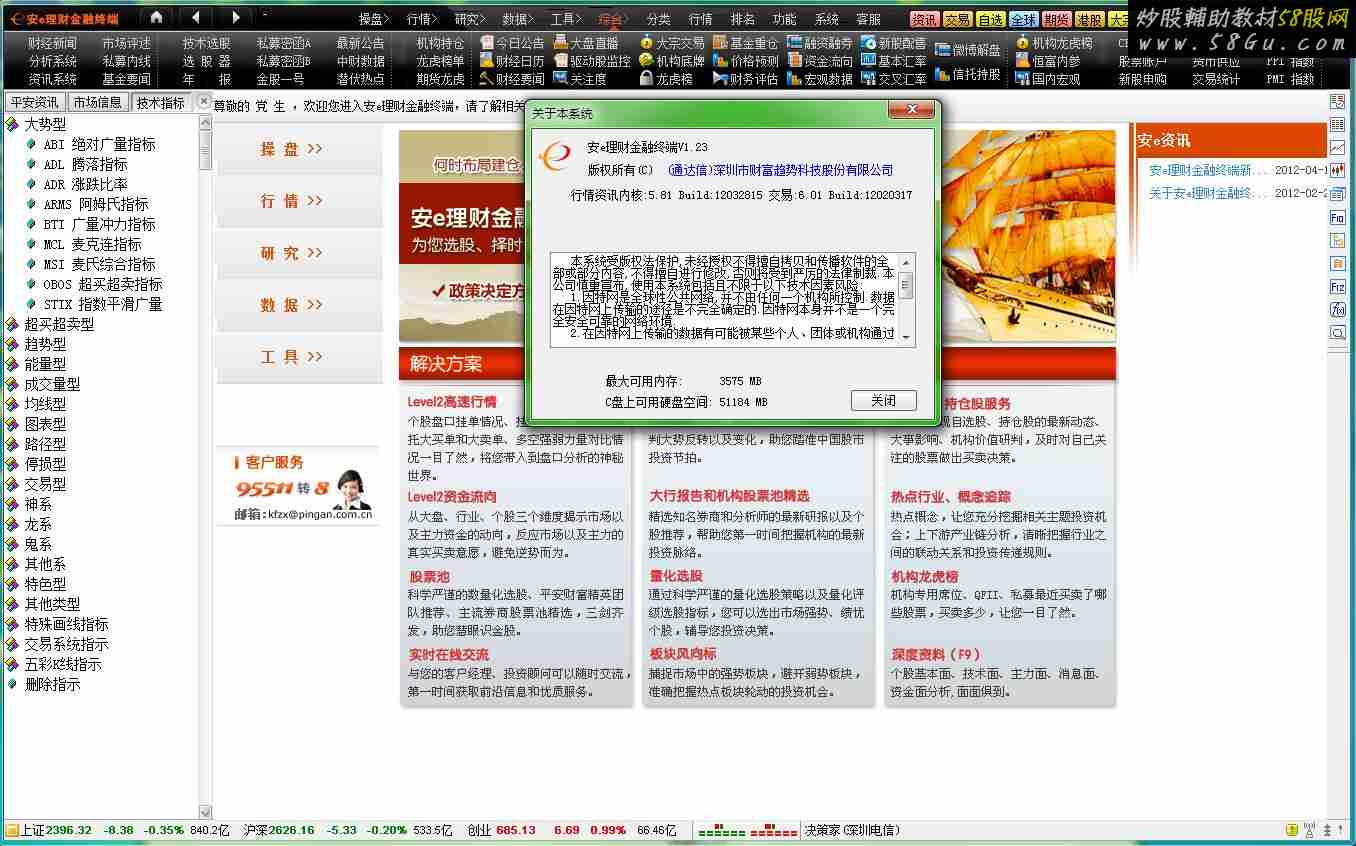Click the 自选 quick button at top right
Screen dimensions: 1356x846
(990, 19)
